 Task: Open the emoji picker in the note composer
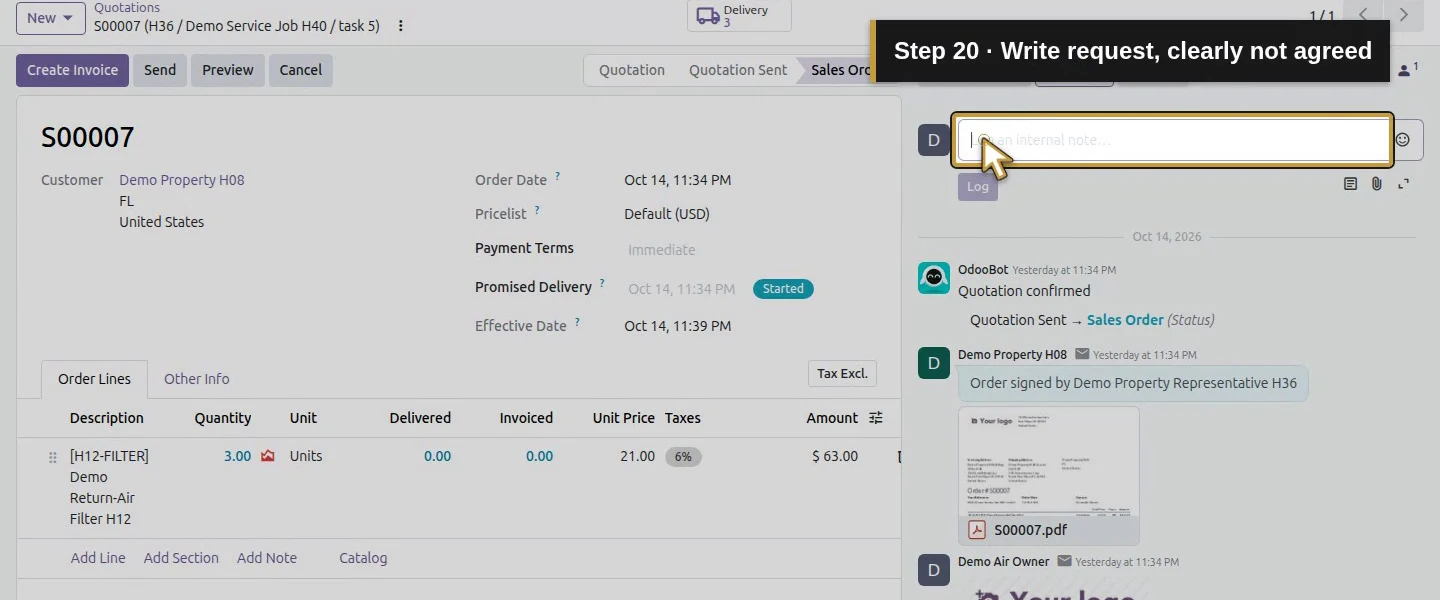[x=1402, y=140]
